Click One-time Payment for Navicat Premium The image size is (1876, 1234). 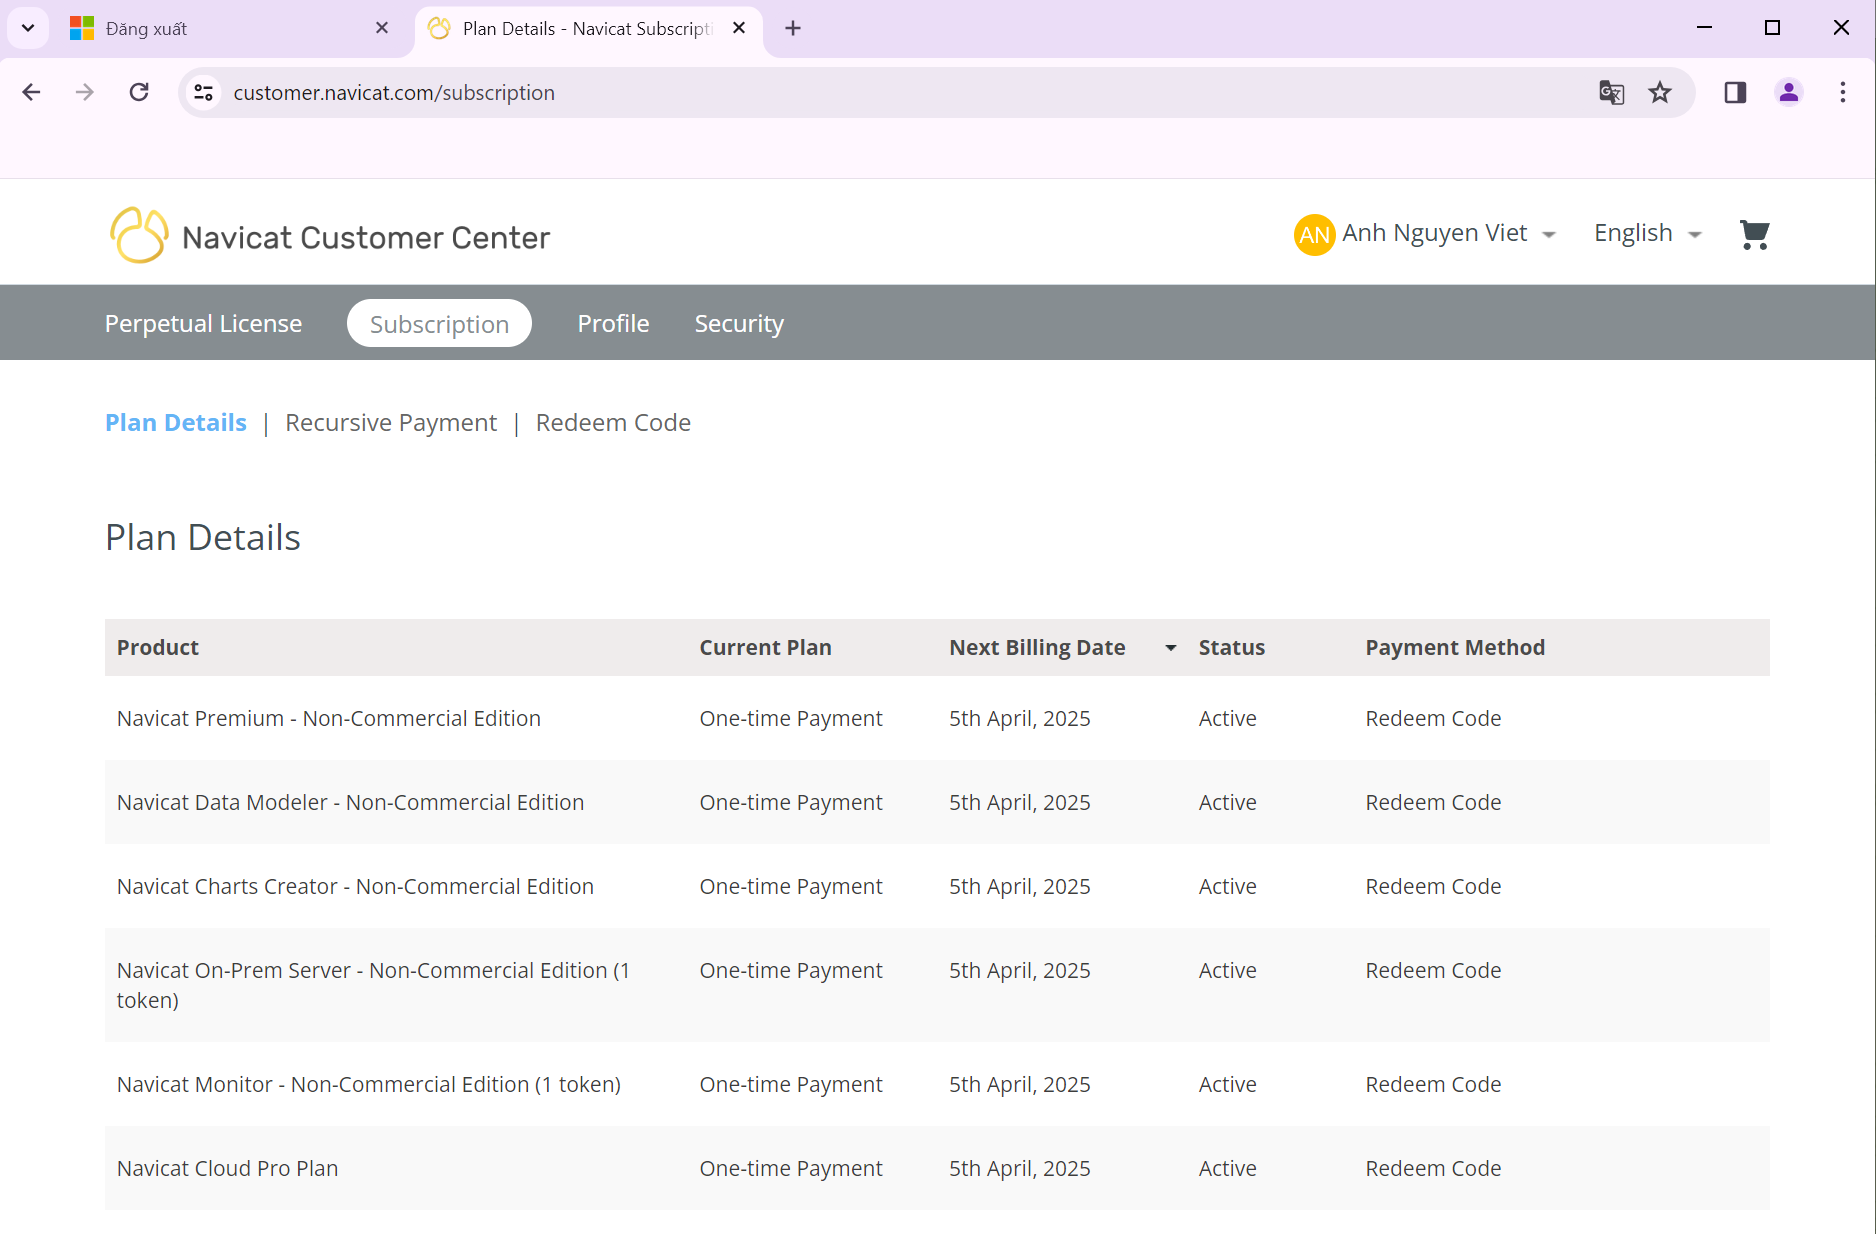point(791,719)
